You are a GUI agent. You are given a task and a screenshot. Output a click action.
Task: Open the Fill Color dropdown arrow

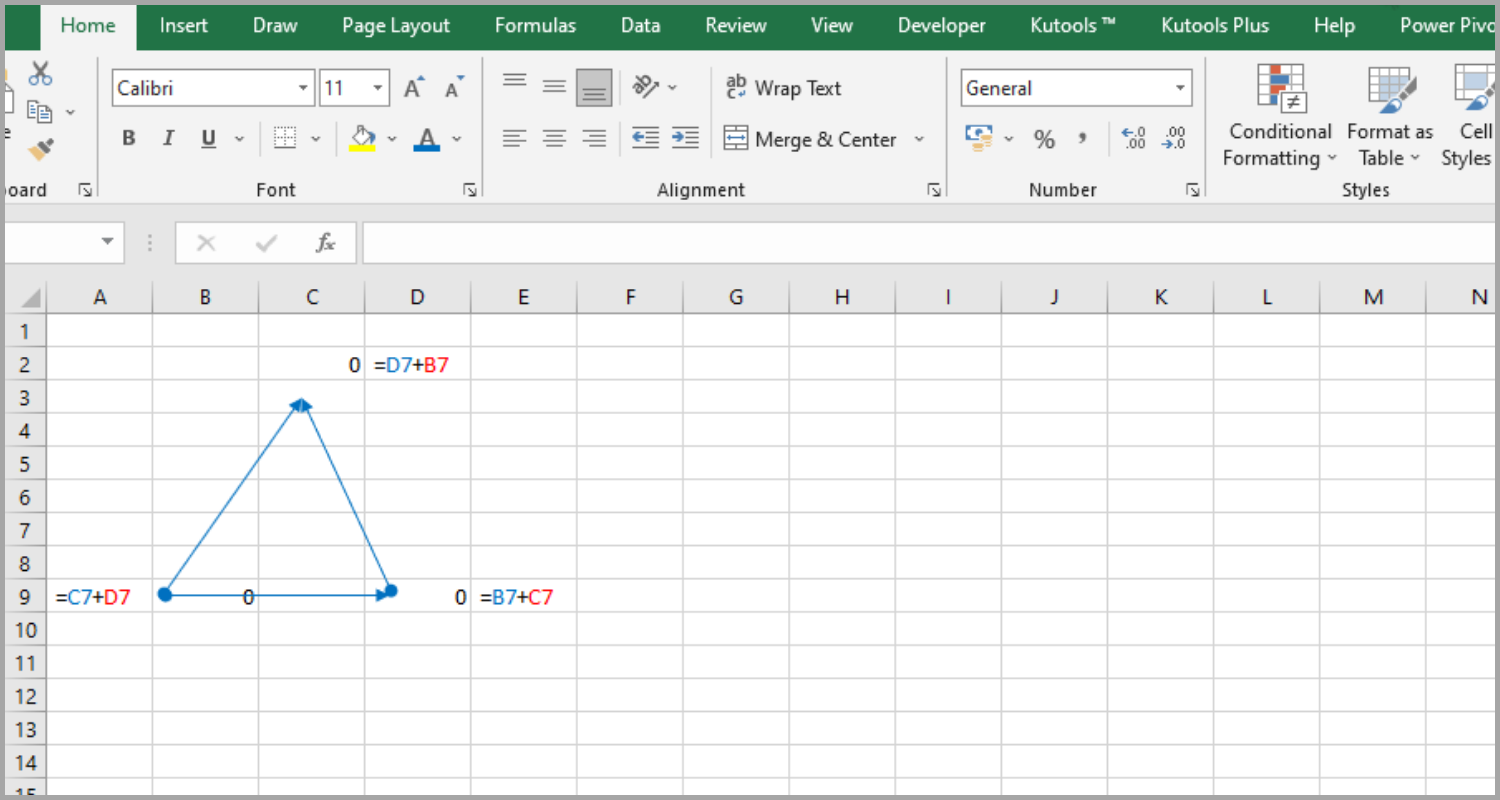(x=391, y=138)
